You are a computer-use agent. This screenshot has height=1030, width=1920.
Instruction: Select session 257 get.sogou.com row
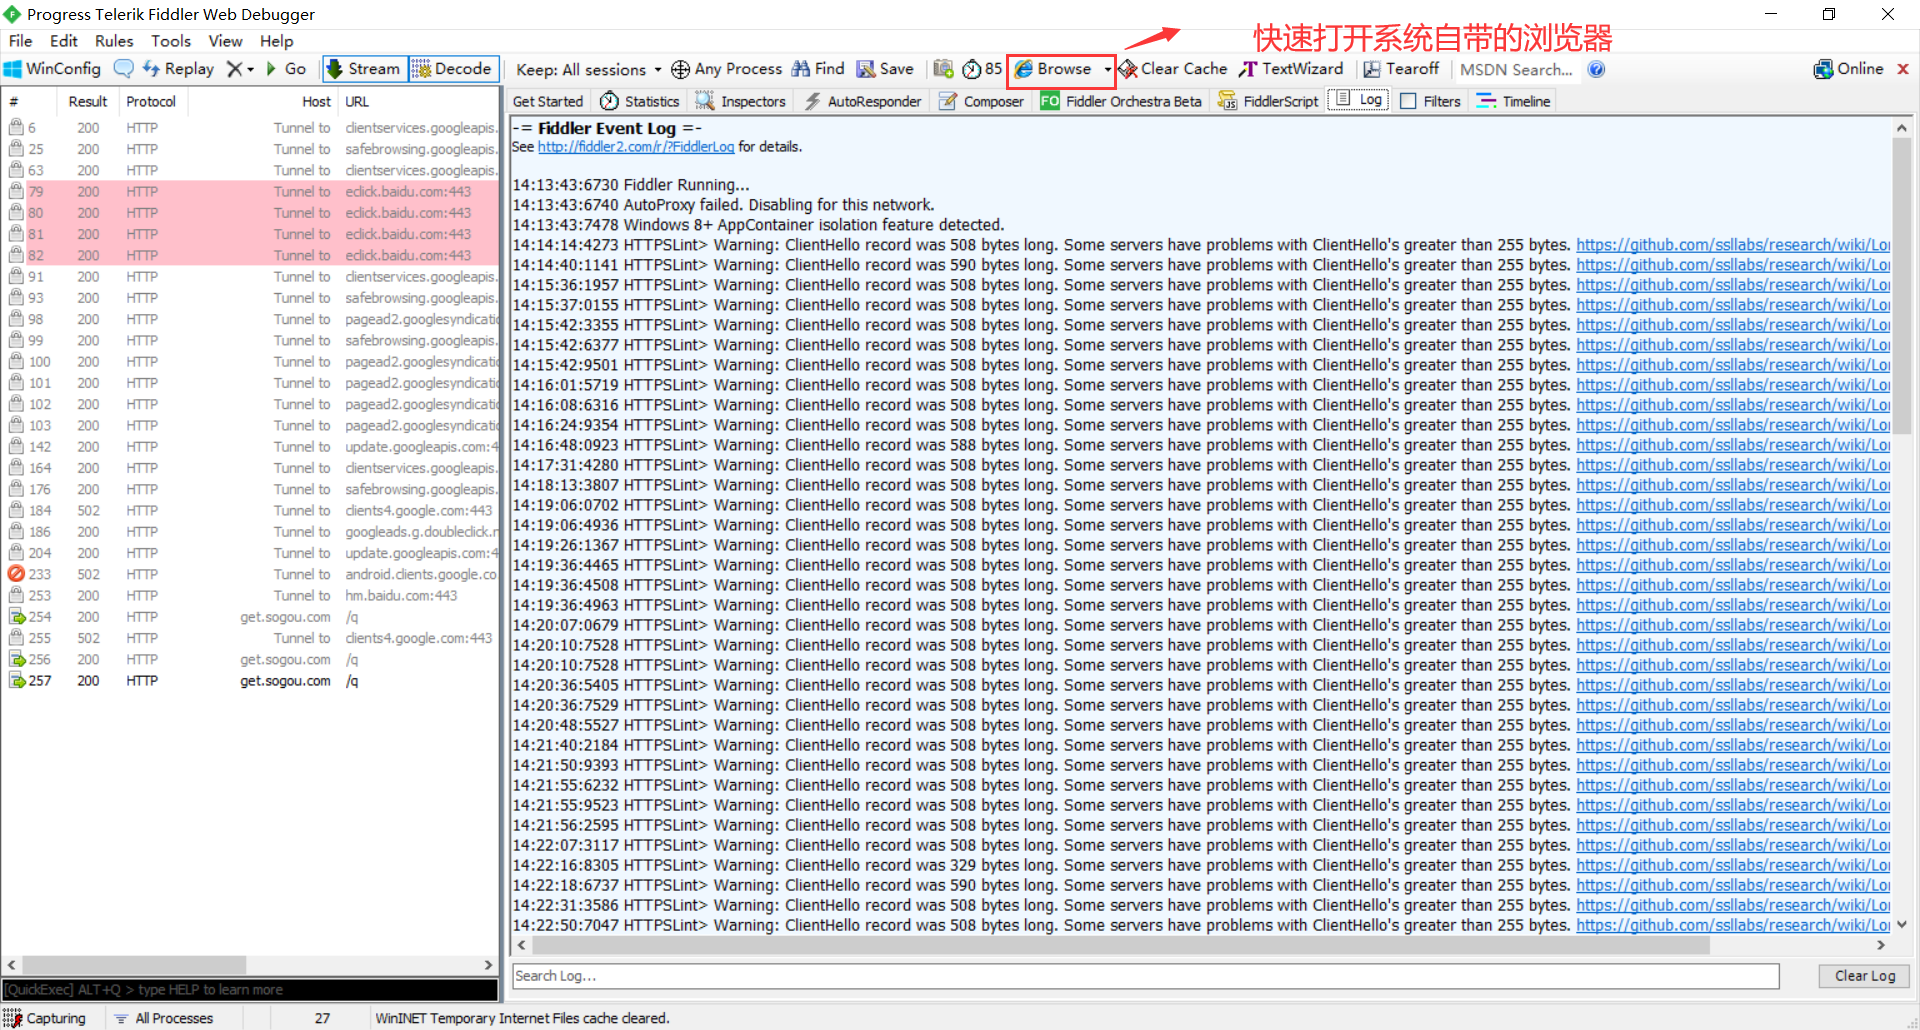(250, 681)
